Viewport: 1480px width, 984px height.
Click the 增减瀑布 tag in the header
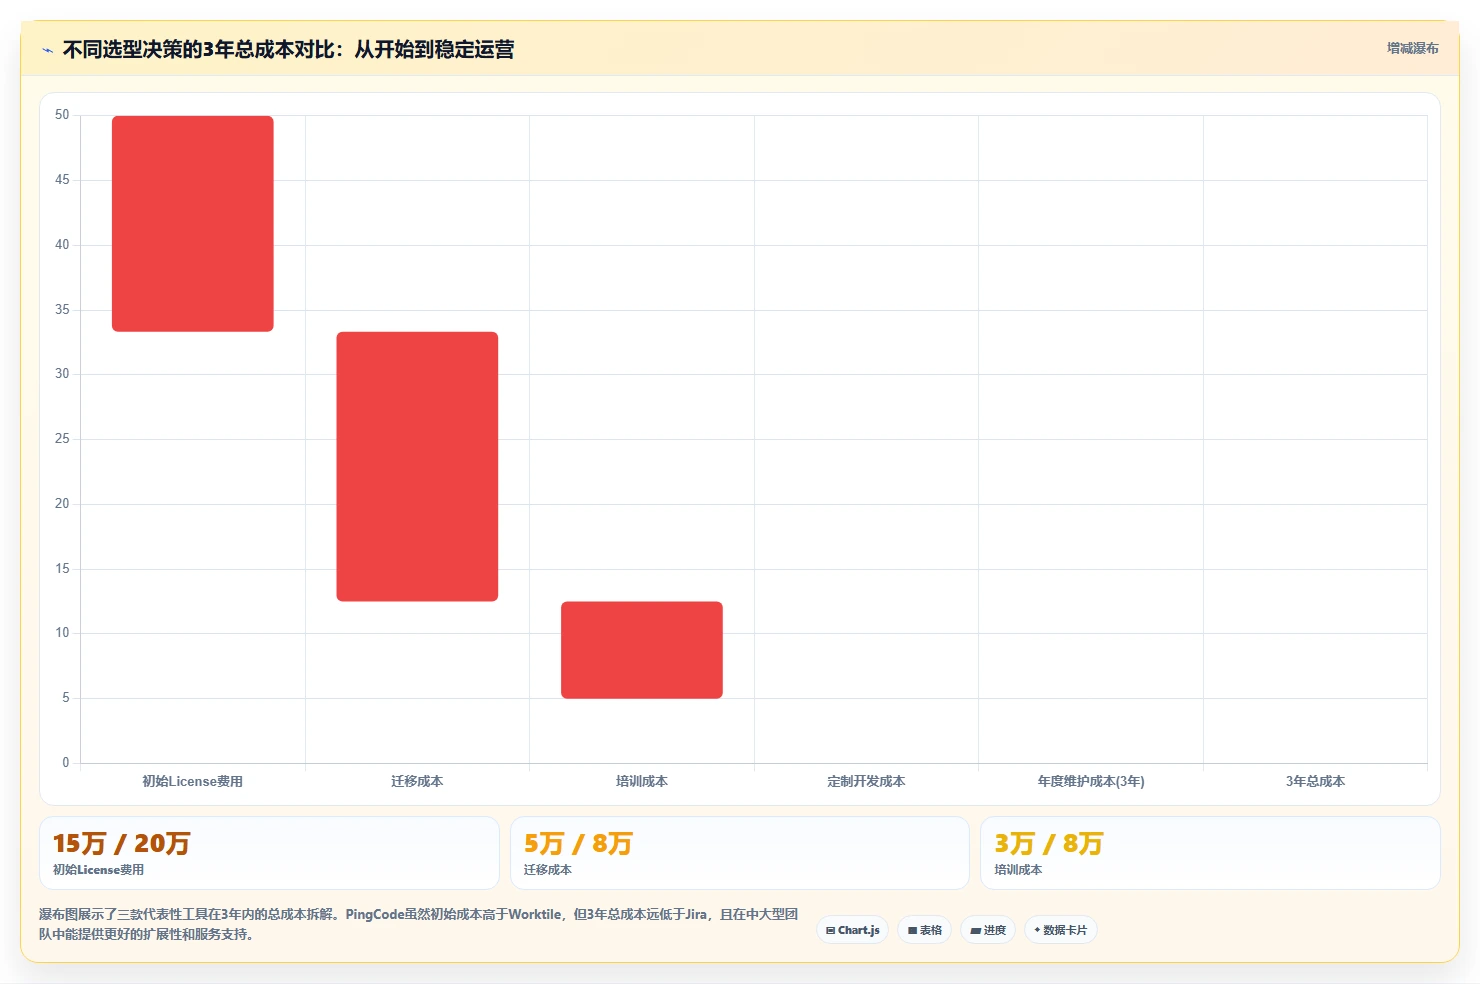tap(1412, 48)
